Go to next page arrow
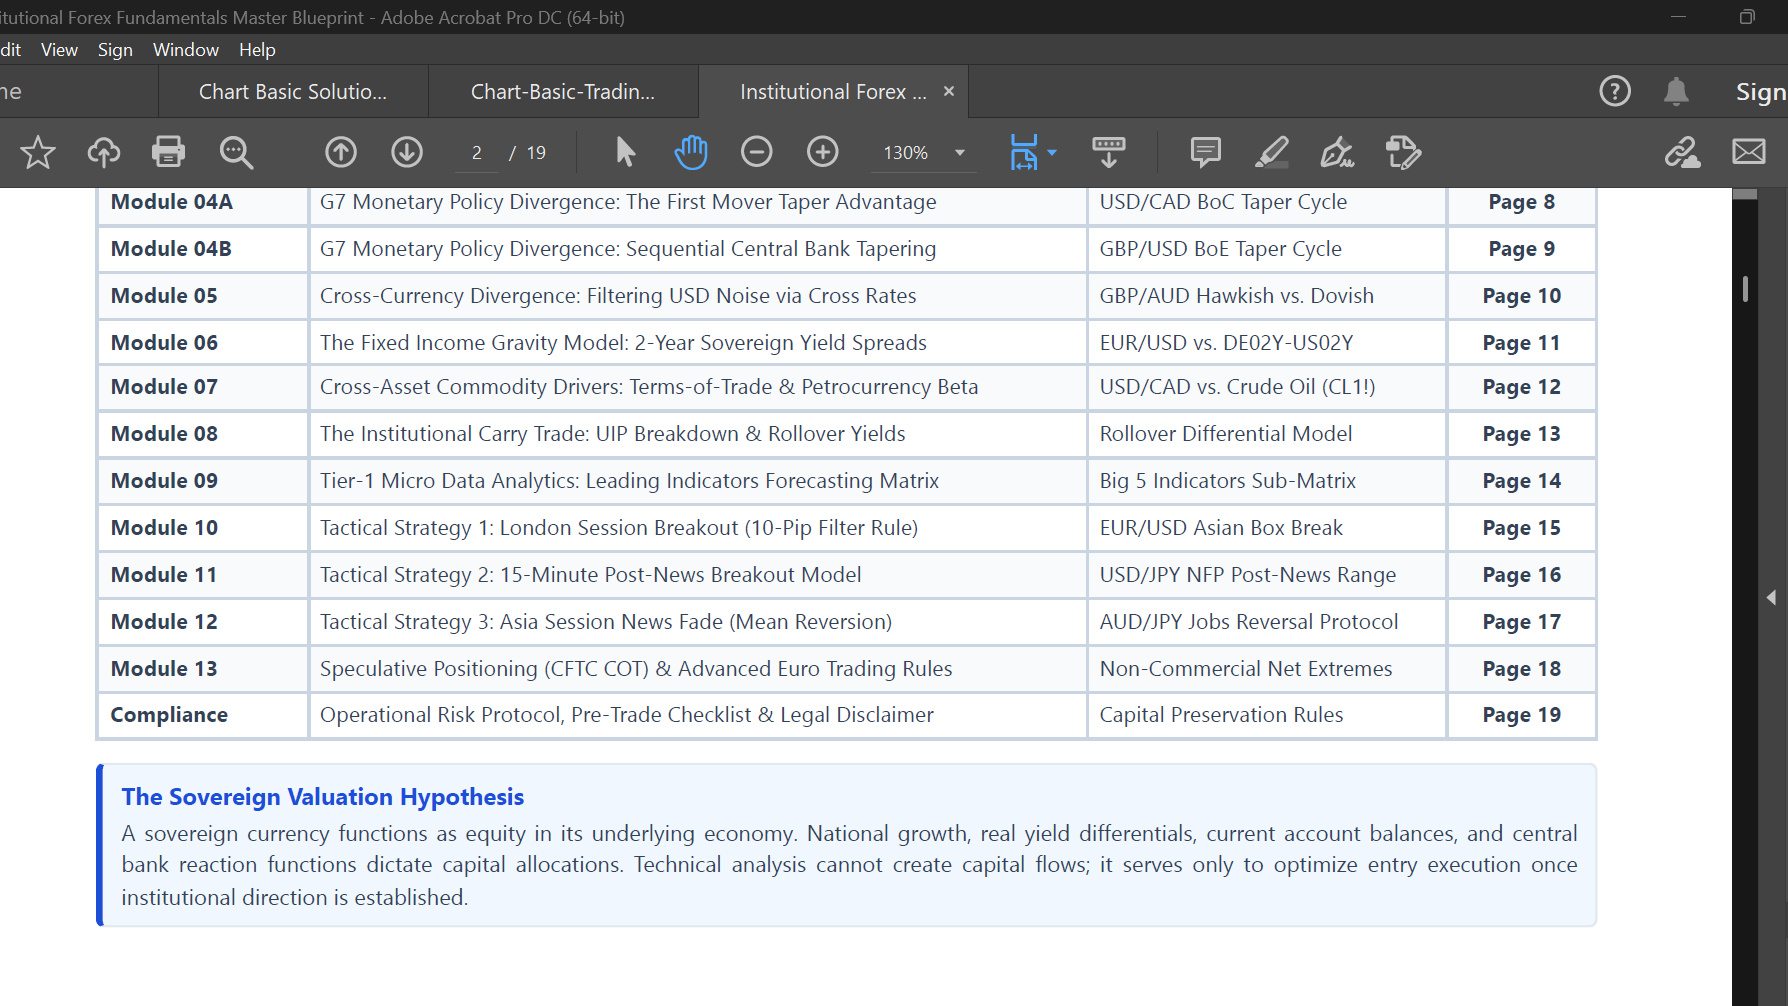 coord(407,152)
